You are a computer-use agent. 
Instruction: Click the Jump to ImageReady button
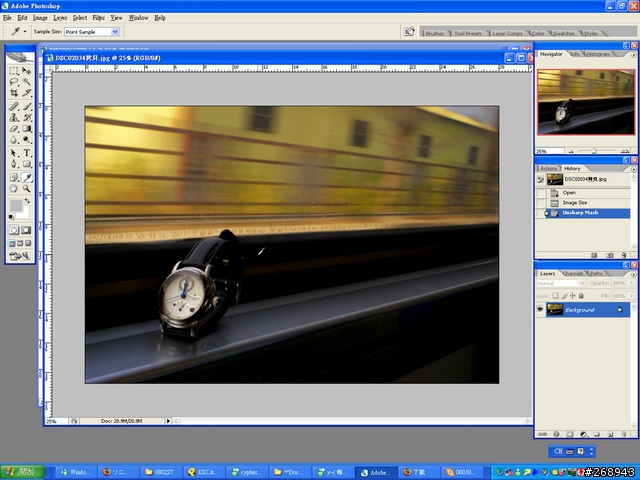[x=20, y=256]
